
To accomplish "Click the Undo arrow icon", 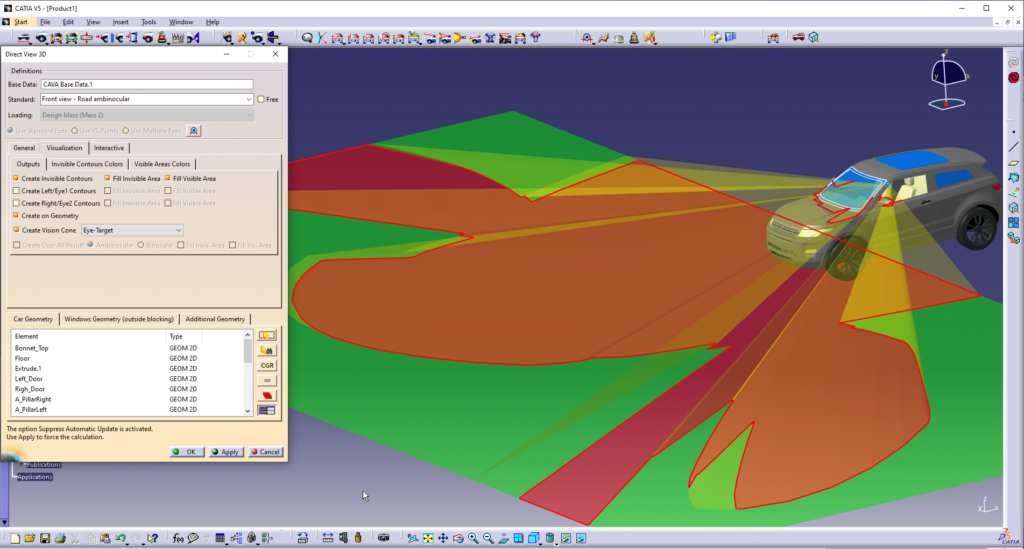I will tap(120, 539).
